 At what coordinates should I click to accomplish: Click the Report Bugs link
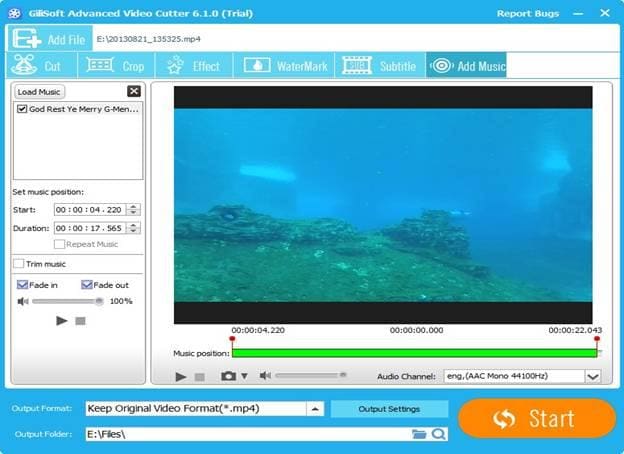pyautogui.click(x=528, y=14)
